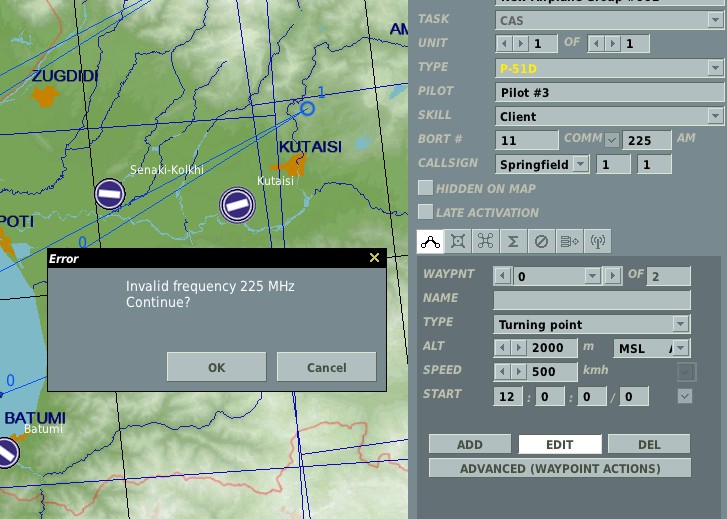This screenshot has height=519, width=727.
Task: Click the SPEED value field 500
Action: click(552, 372)
